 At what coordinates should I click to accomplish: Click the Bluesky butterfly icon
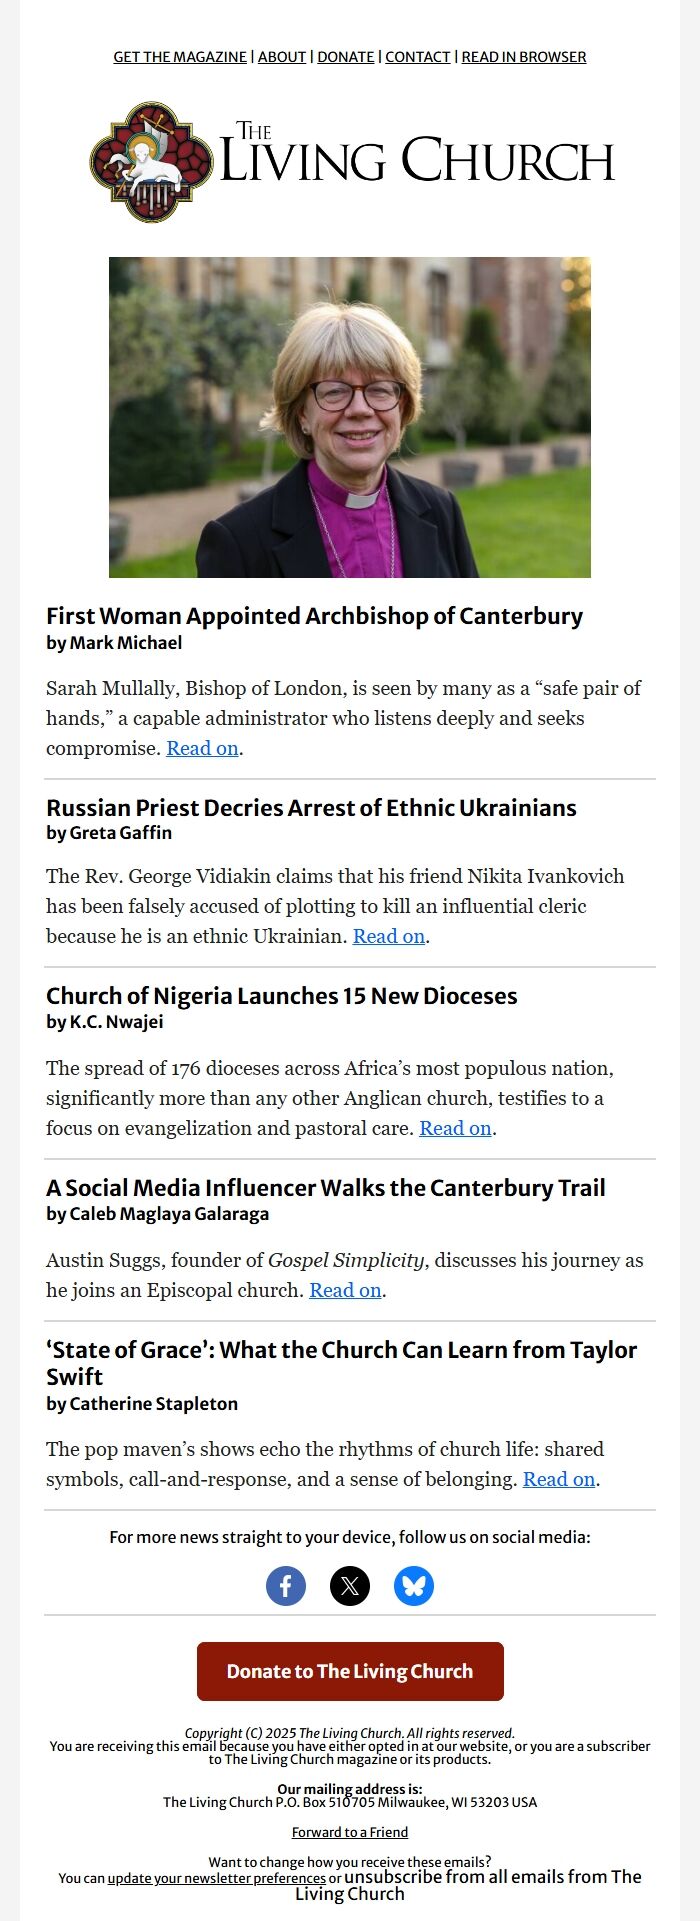414,1586
